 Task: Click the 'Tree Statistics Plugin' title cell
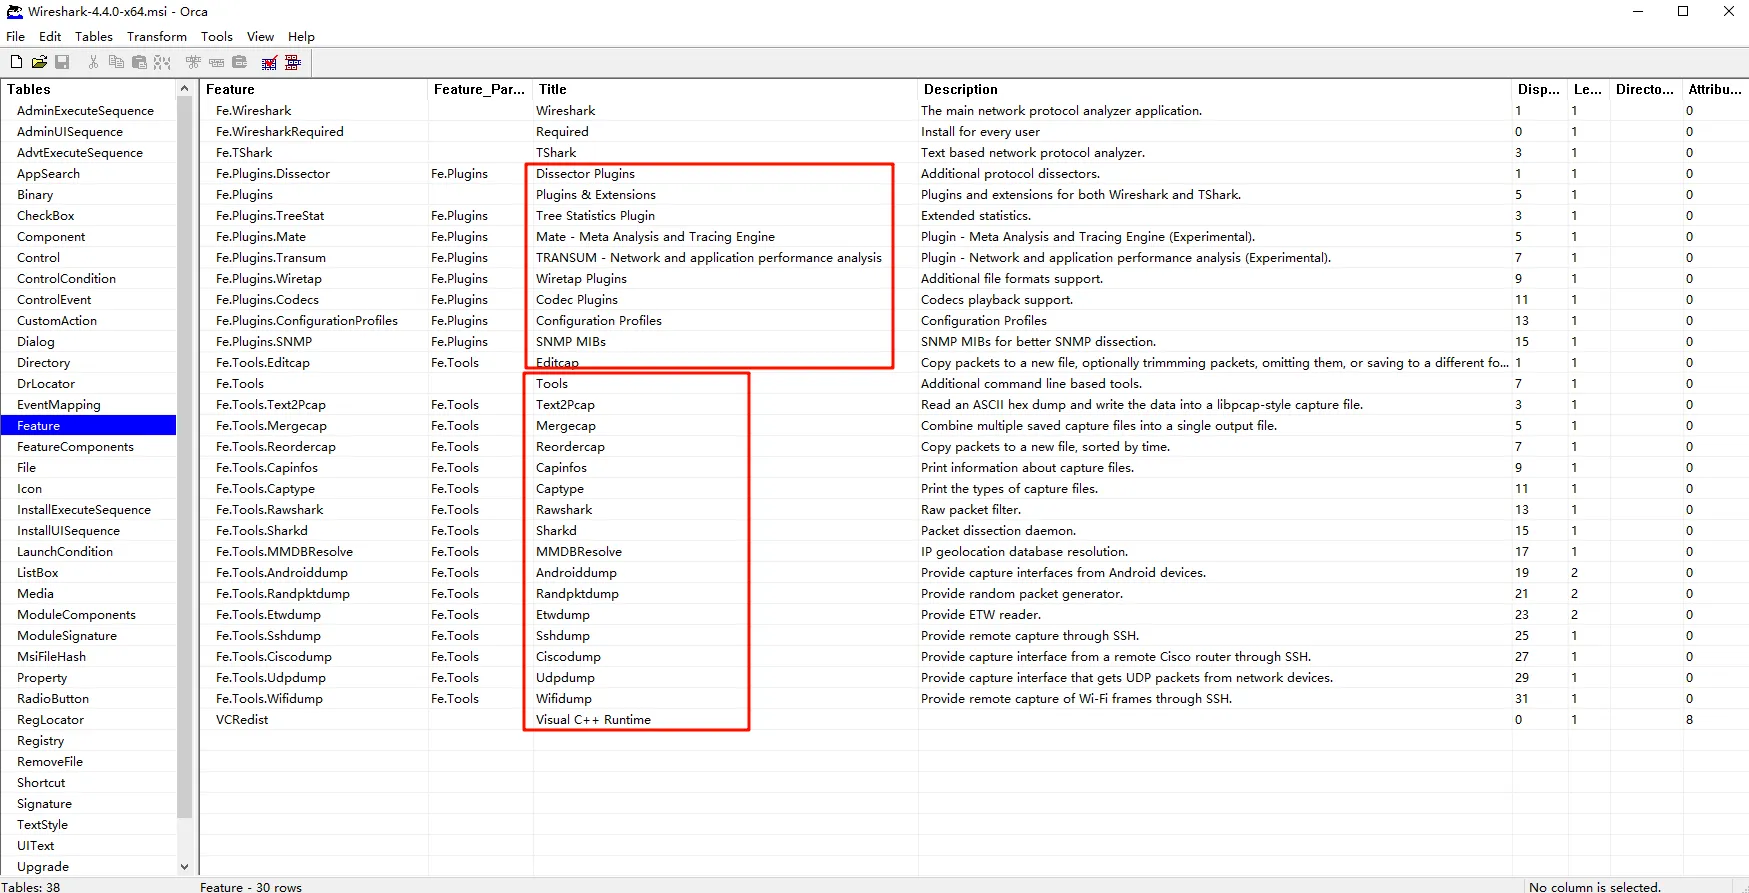coord(595,216)
